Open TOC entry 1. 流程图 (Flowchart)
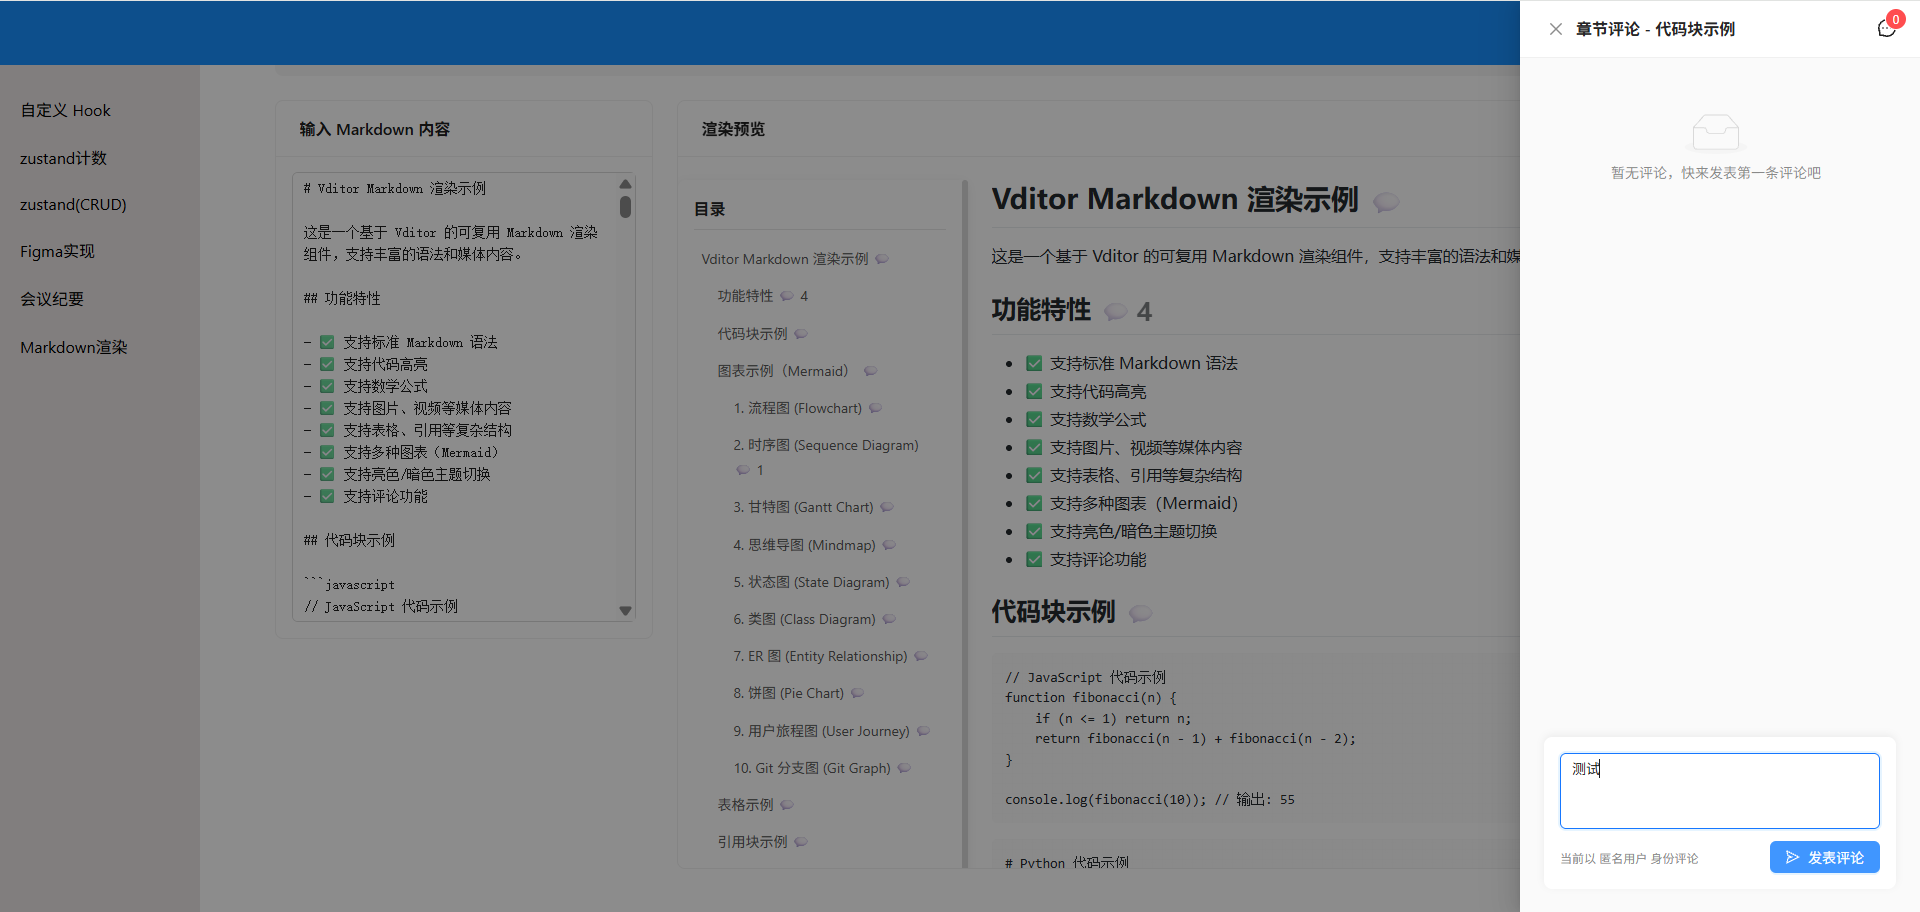1920x912 pixels. click(x=797, y=408)
